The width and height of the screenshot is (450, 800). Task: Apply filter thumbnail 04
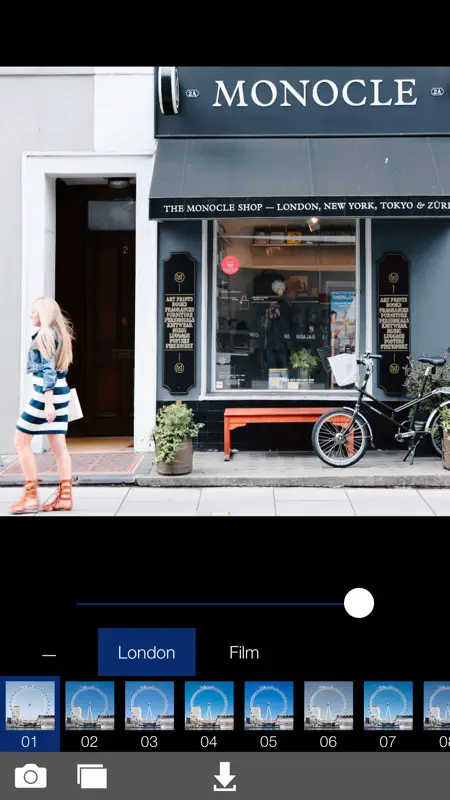click(209, 714)
